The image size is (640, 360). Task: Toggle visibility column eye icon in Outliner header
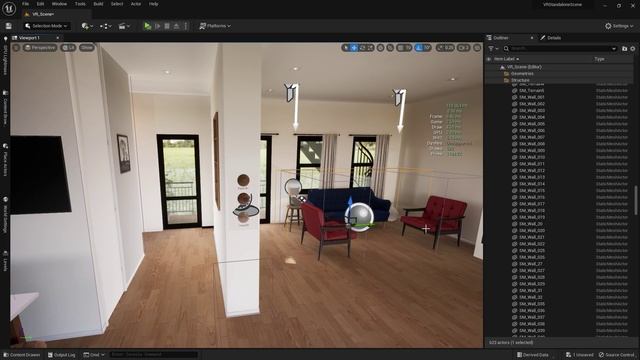pos(489,59)
